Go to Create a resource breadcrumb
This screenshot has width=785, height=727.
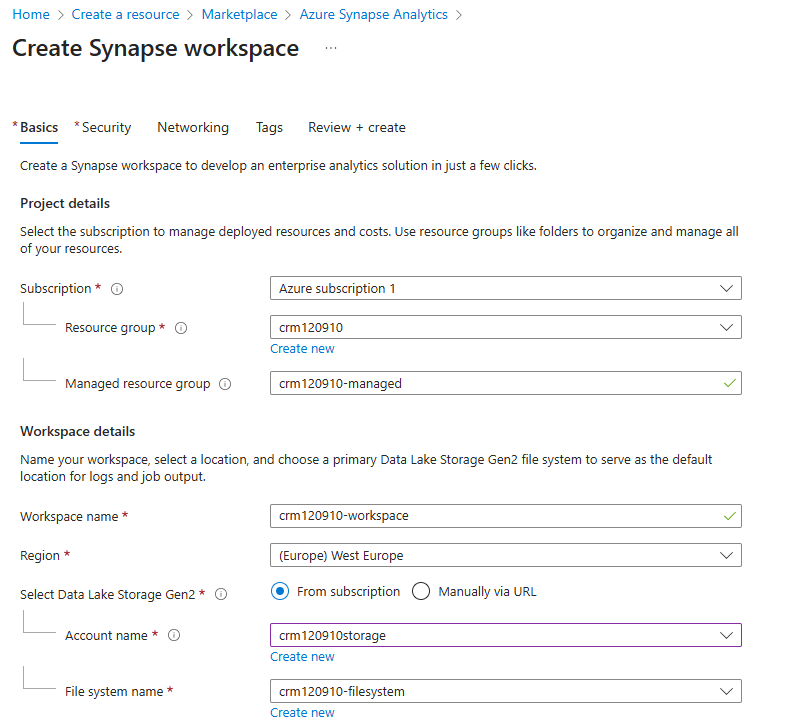tap(125, 15)
